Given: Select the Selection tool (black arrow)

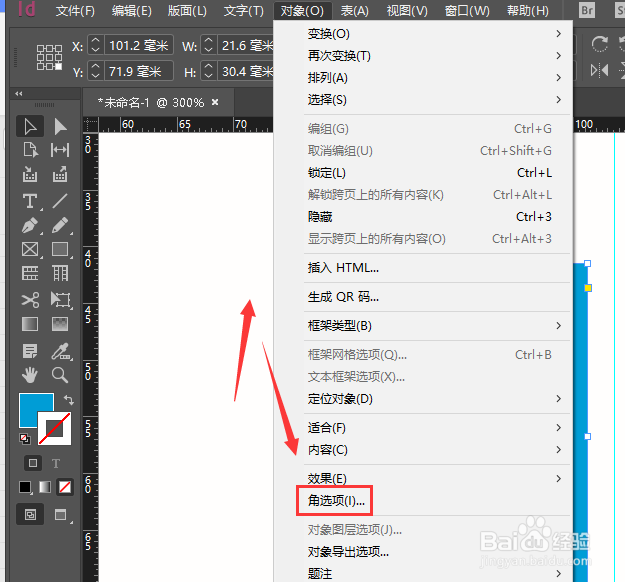Looking at the screenshot, I should coord(30,127).
